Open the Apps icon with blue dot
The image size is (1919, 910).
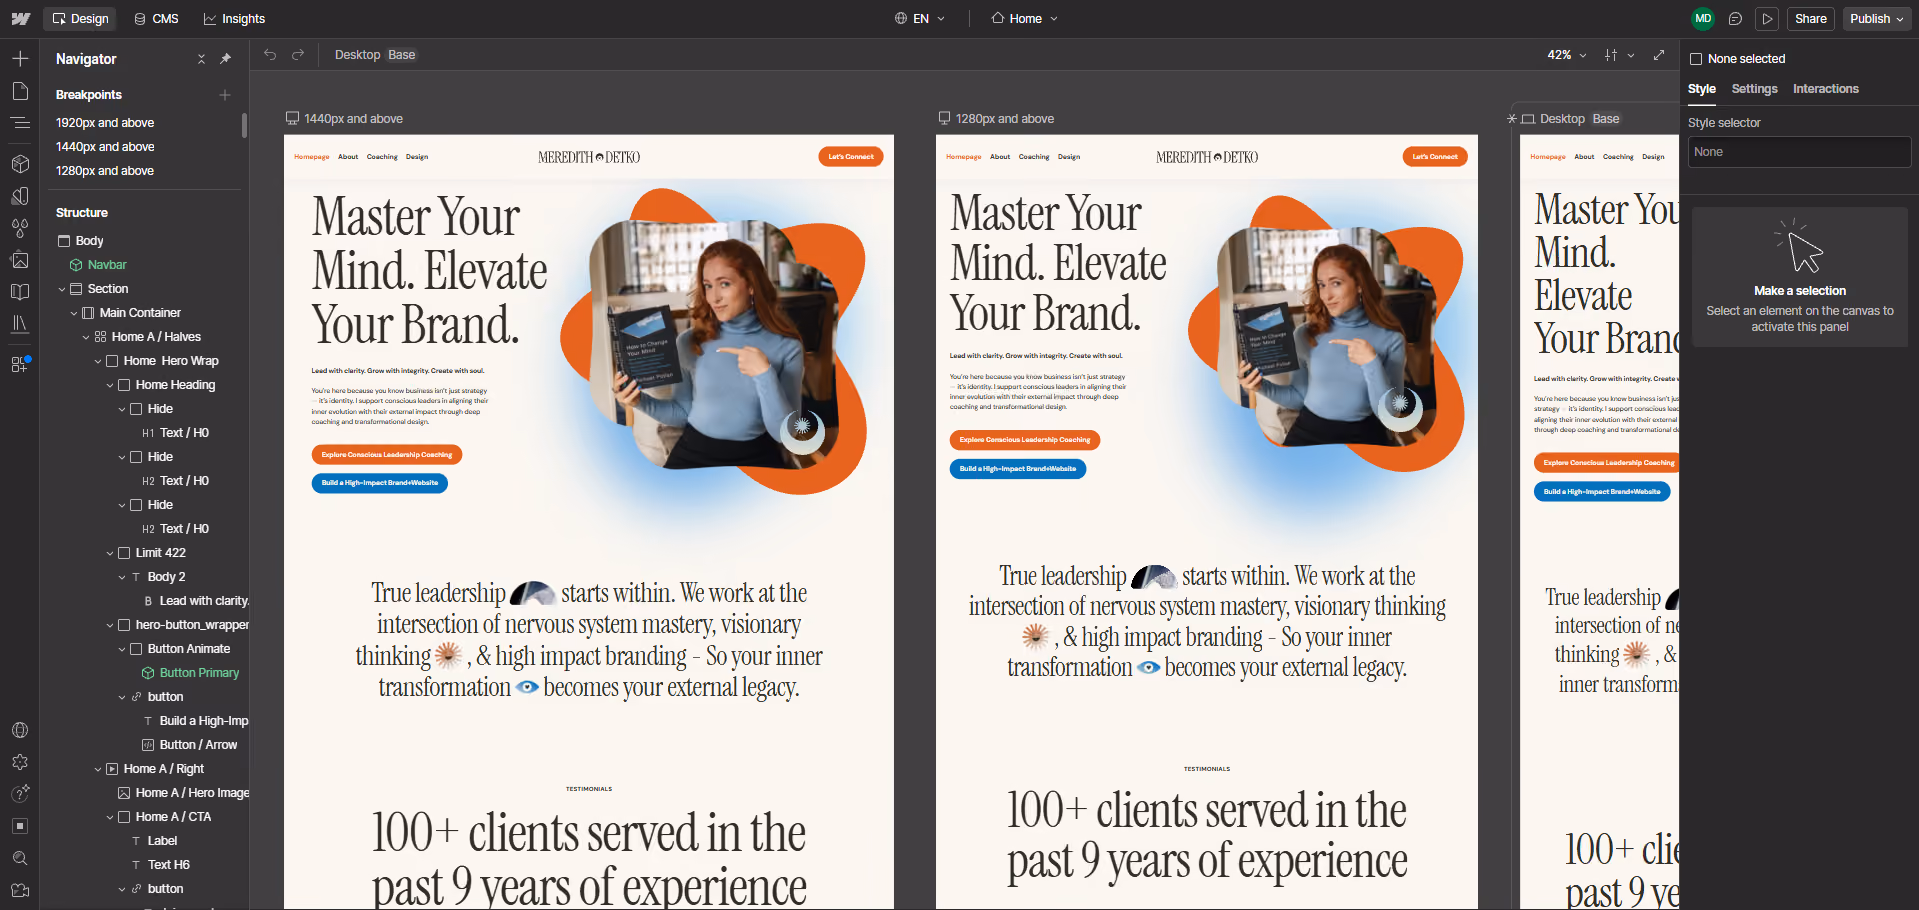20,364
